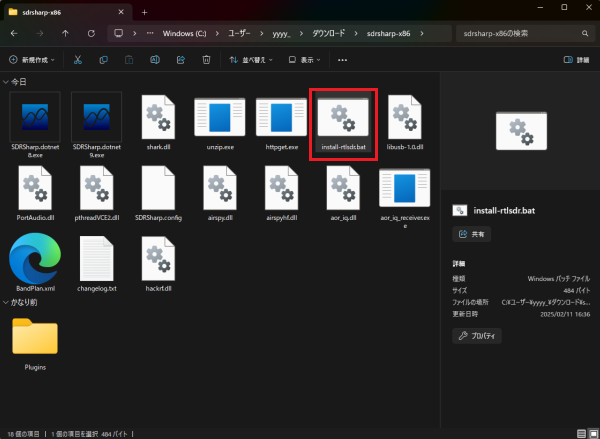Select install-rtlsdr.bat file icon
Image resolution: width=600 pixels, height=439 pixels.
pos(343,117)
